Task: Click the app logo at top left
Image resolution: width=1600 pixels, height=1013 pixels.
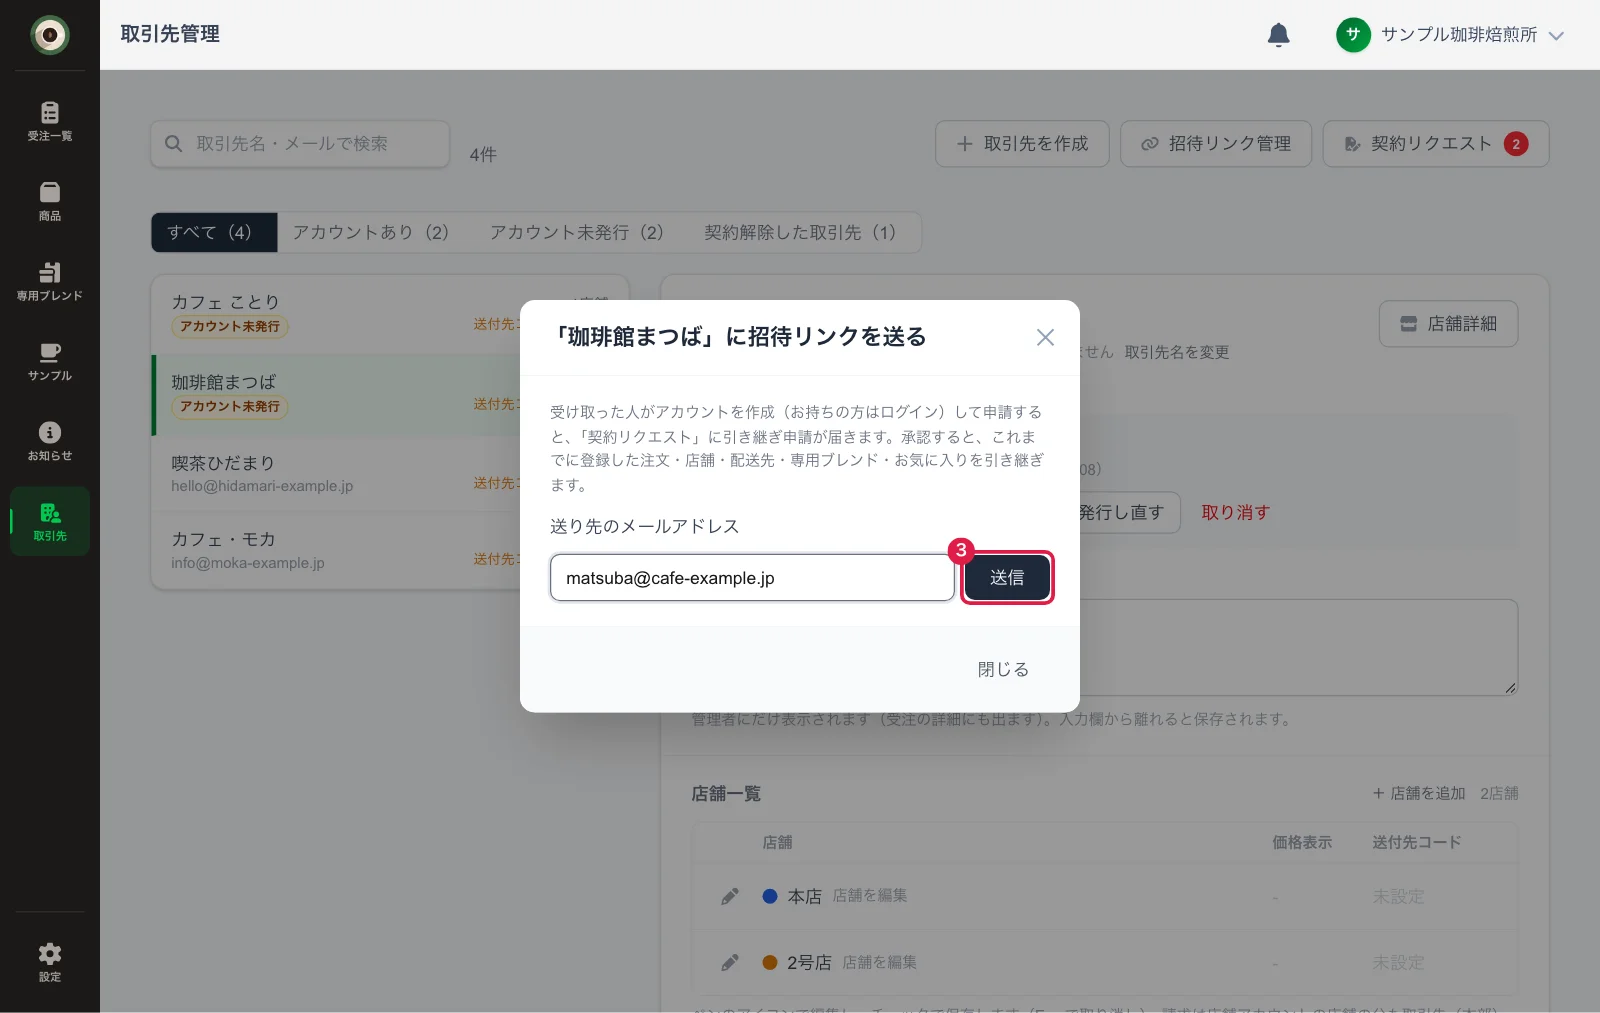Action: [50, 35]
